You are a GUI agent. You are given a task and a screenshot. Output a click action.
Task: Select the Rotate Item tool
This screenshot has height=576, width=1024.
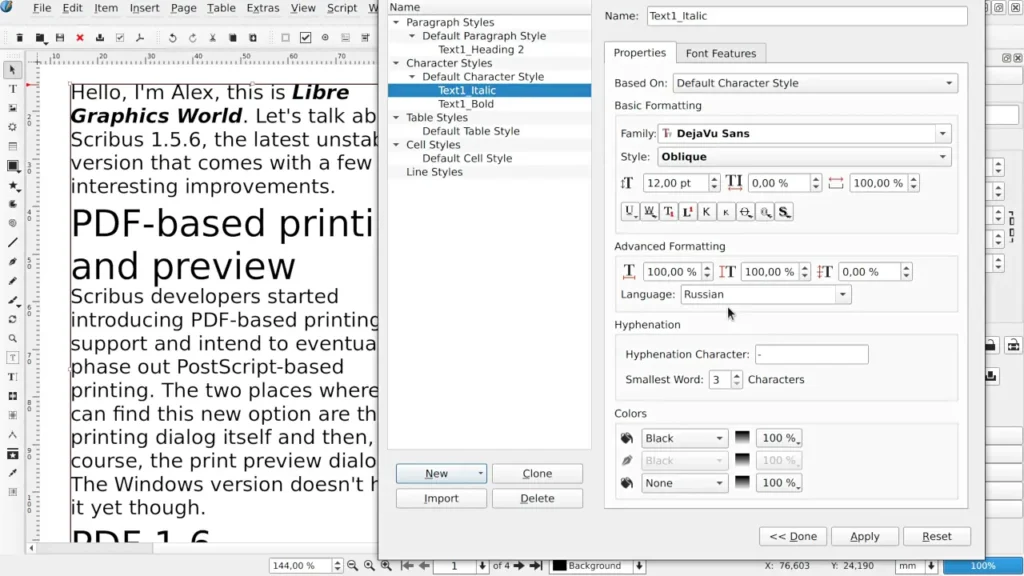point(12,319)
